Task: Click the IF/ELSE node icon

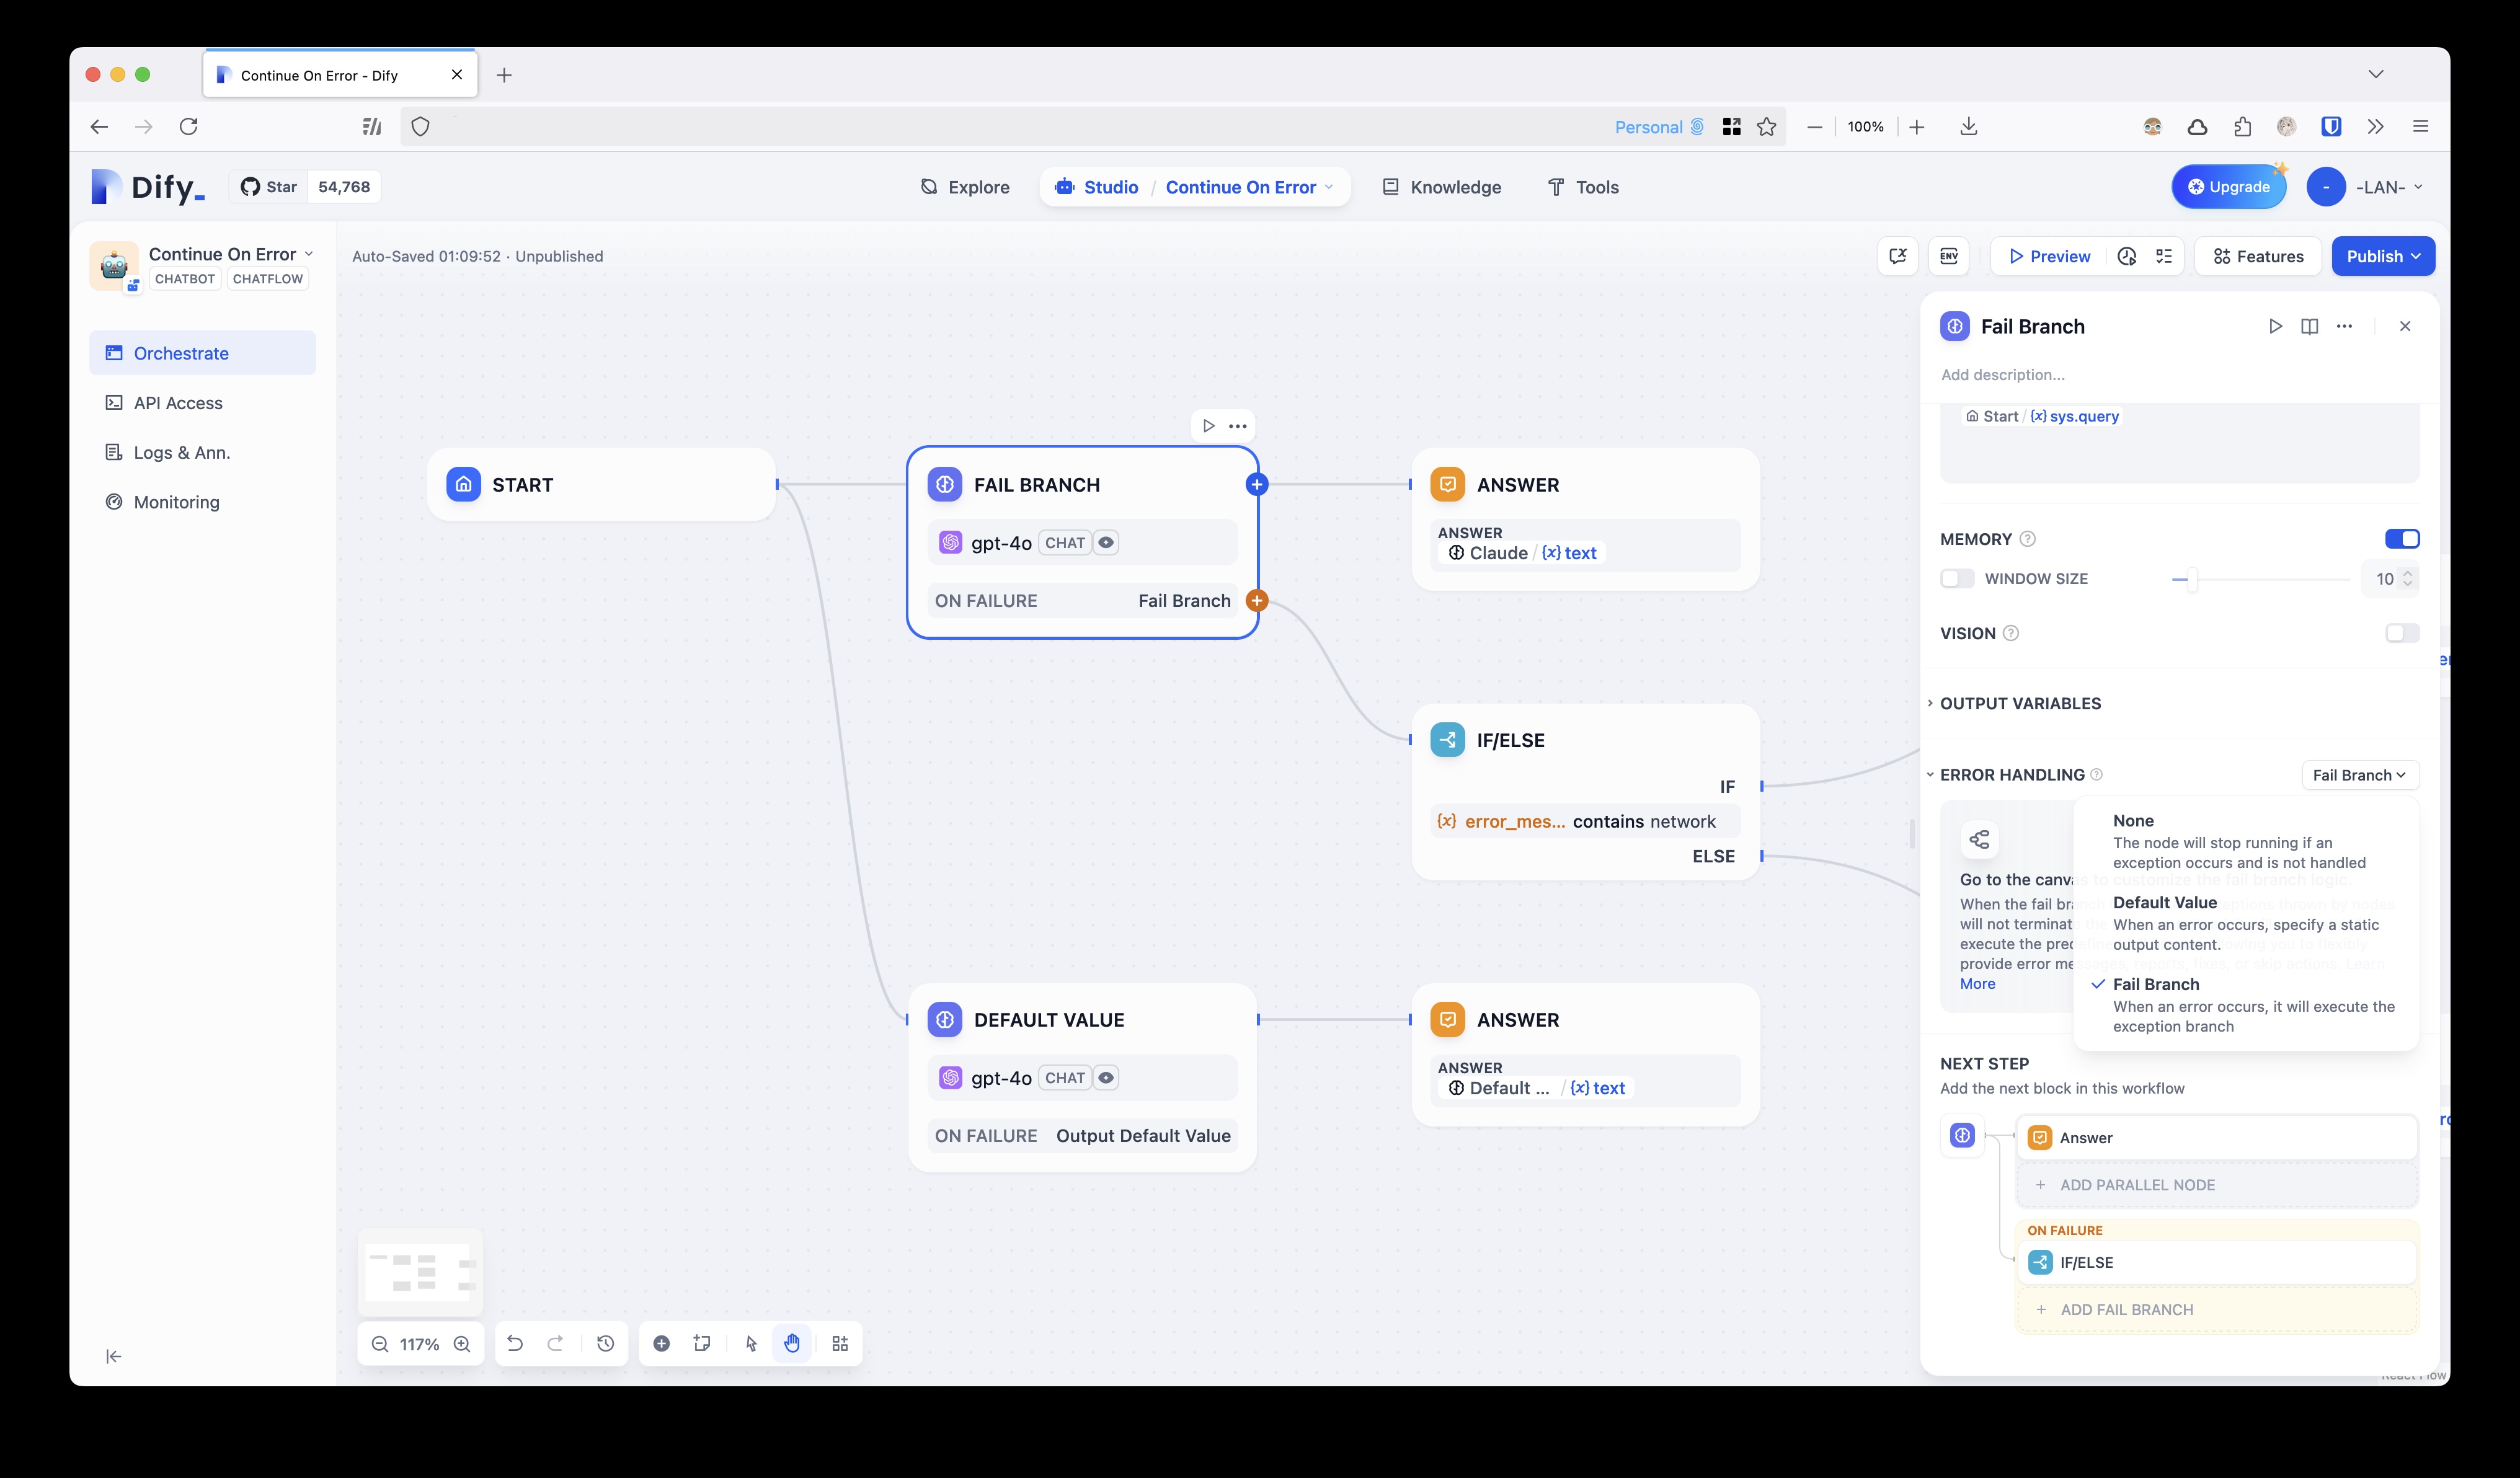Action: (1447, 739)
